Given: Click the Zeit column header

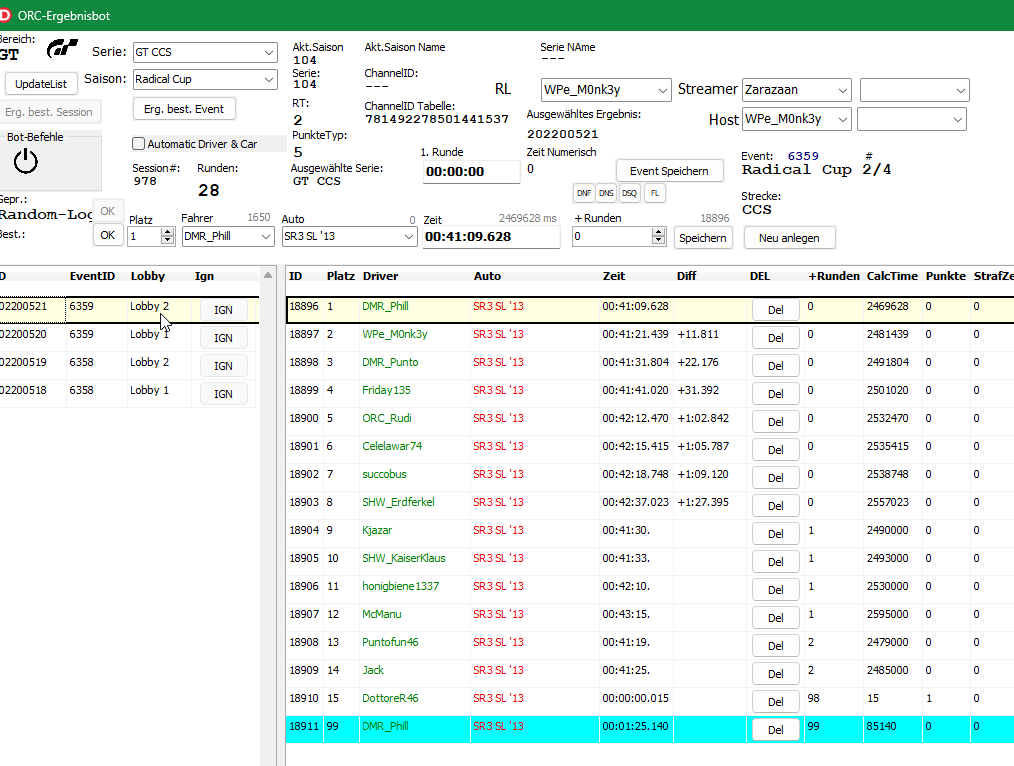Looking at the screenshot, I should [x=613, y=276].
